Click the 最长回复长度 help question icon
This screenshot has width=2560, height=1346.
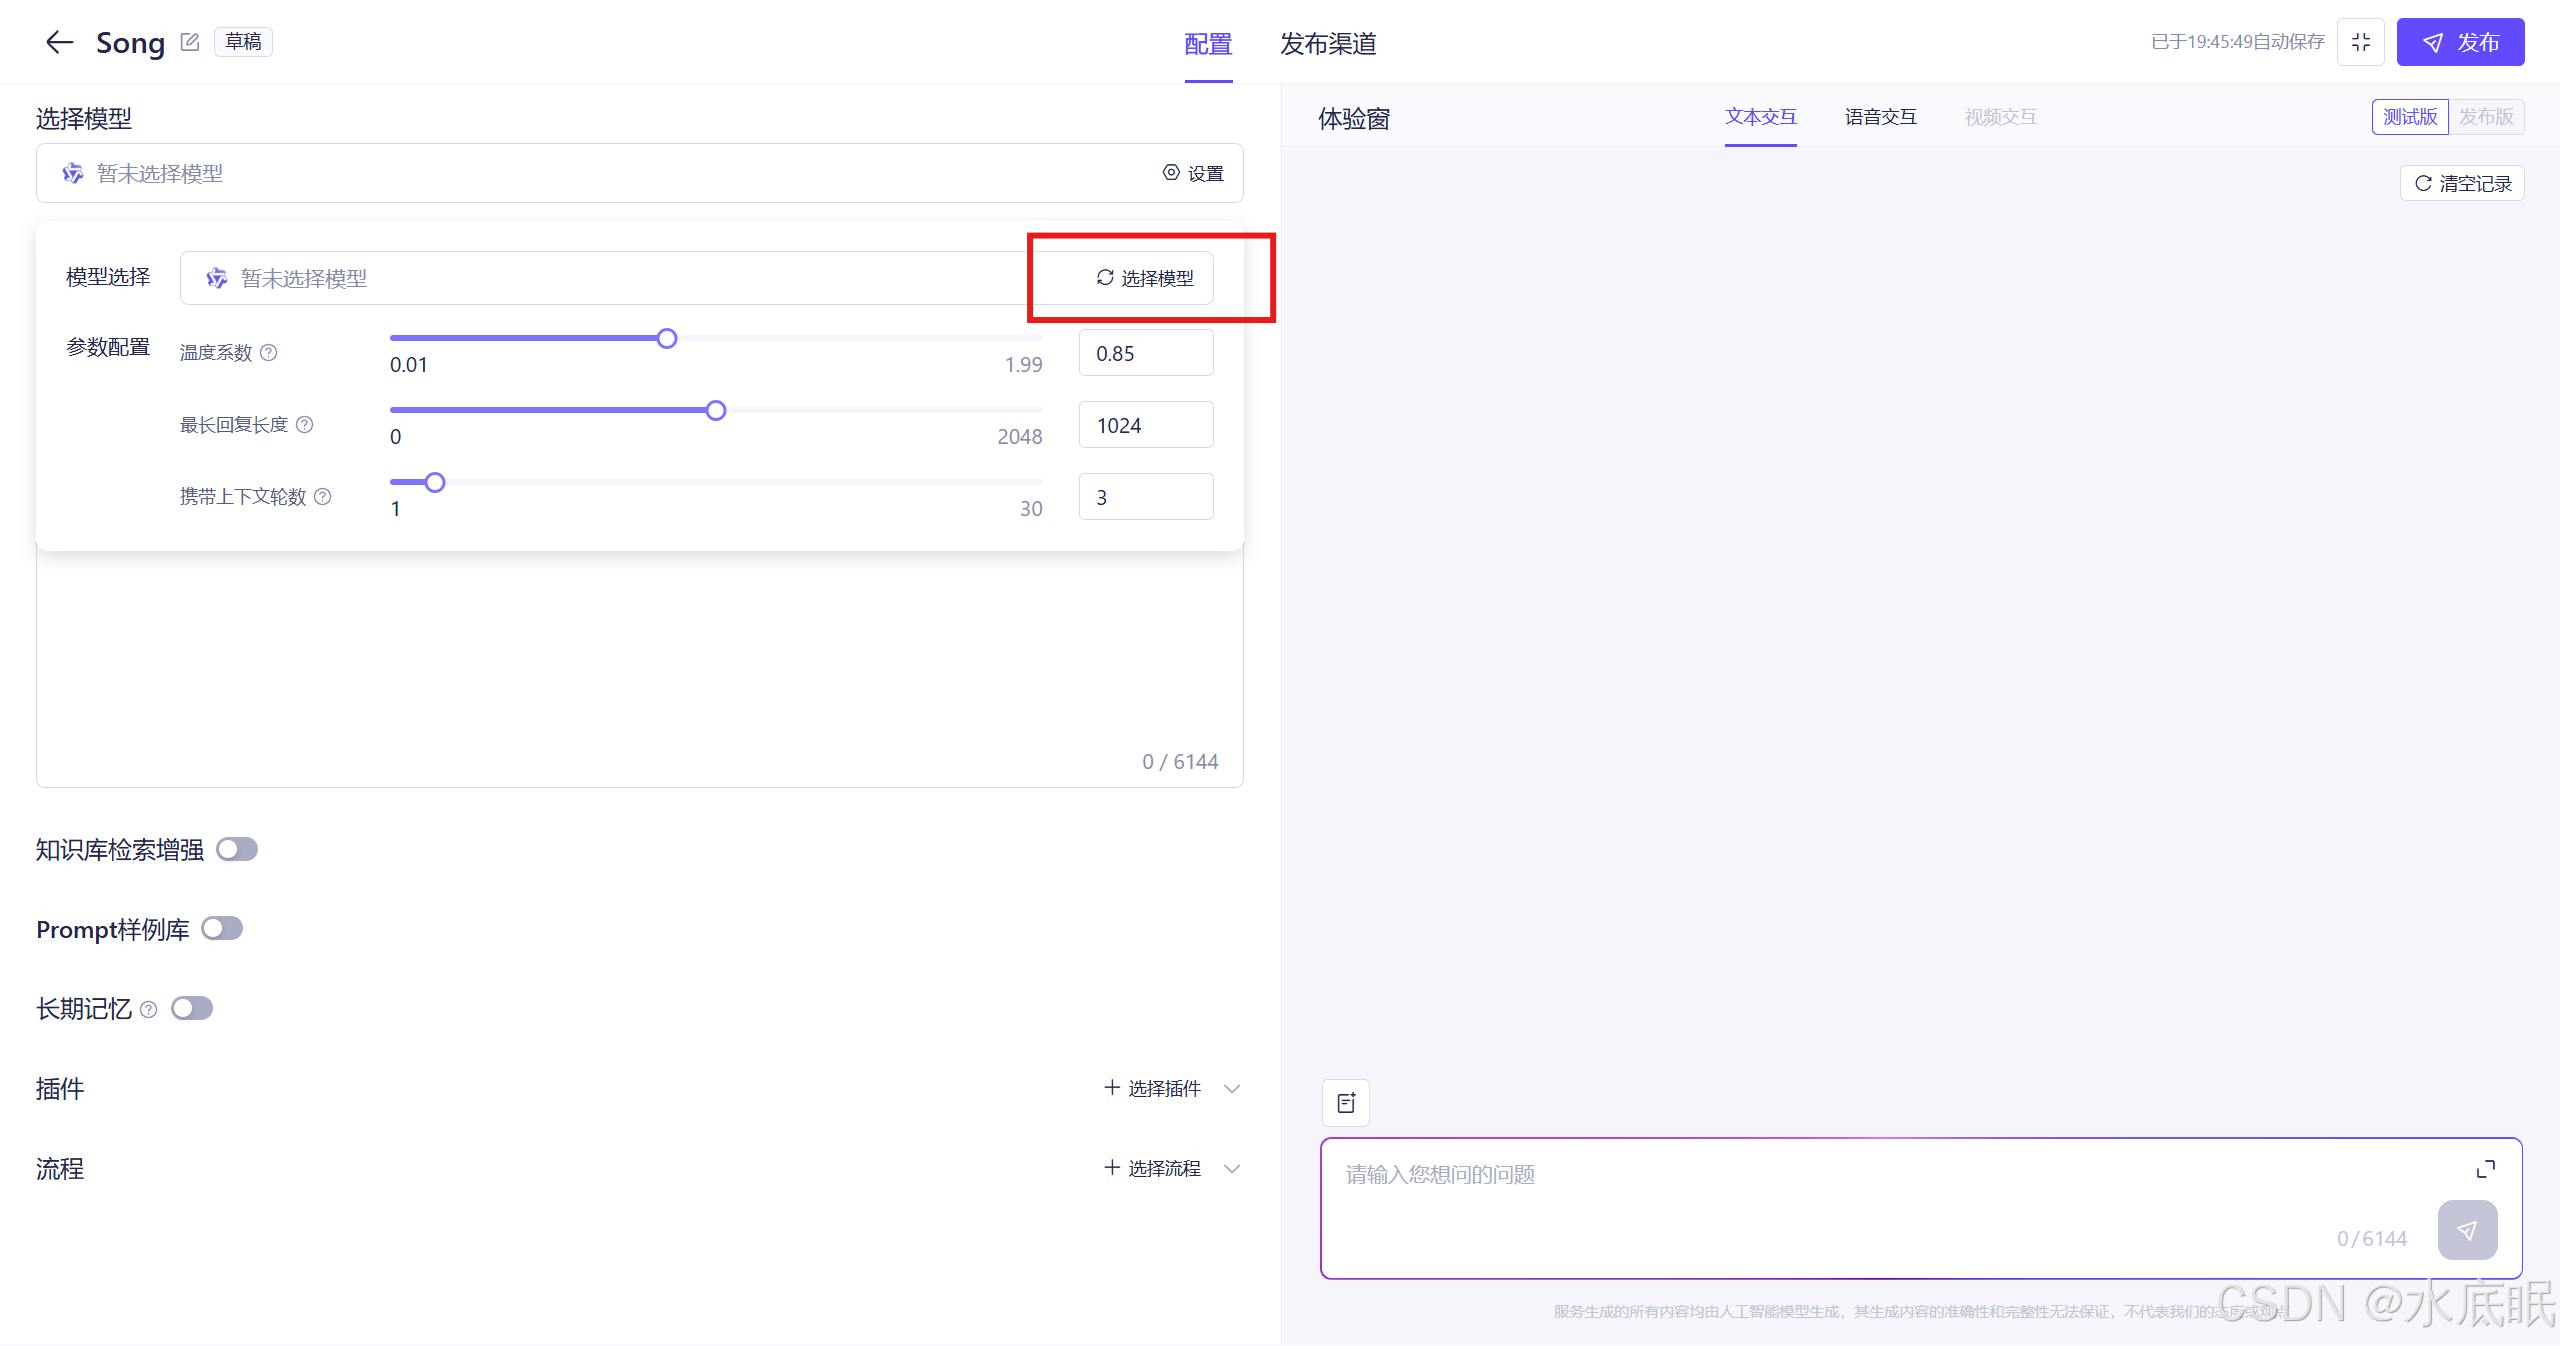pyautogui.click(x=305, y=425)
